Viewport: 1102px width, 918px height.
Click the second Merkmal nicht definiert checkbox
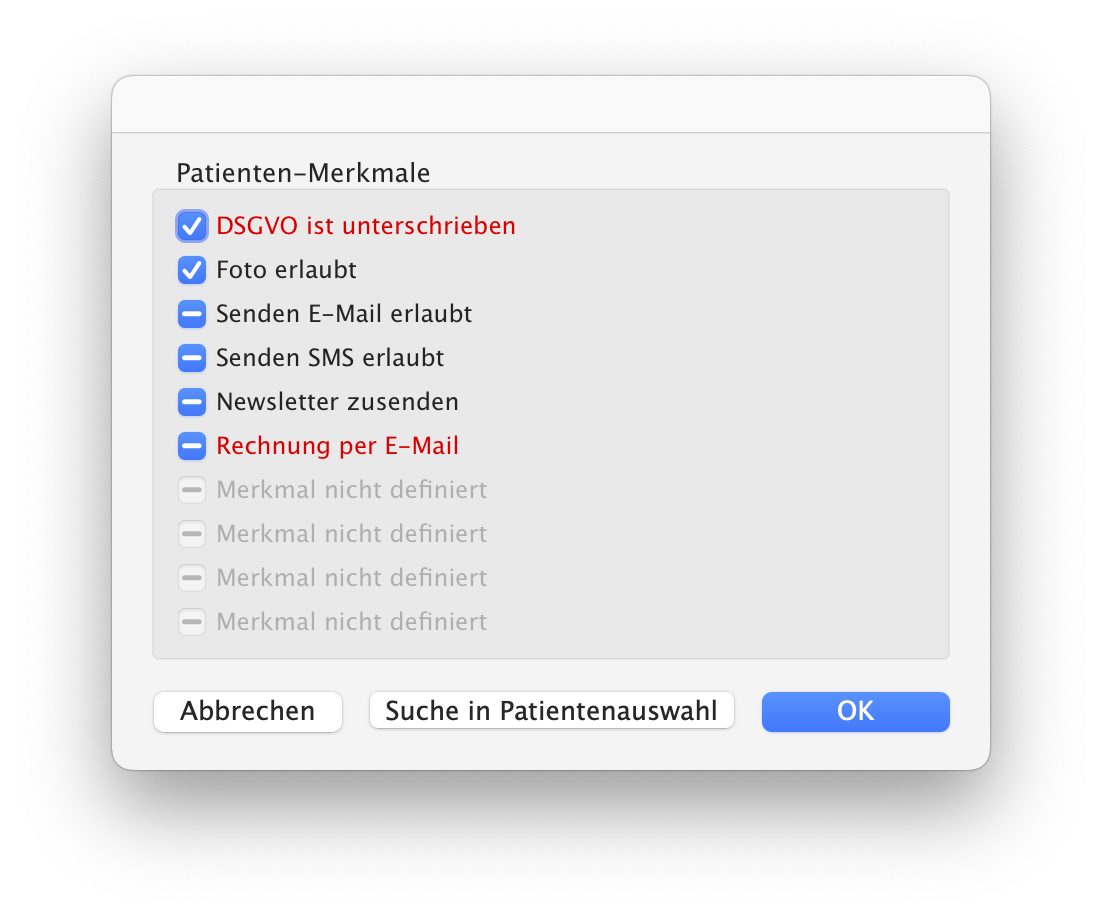(192, 534)
